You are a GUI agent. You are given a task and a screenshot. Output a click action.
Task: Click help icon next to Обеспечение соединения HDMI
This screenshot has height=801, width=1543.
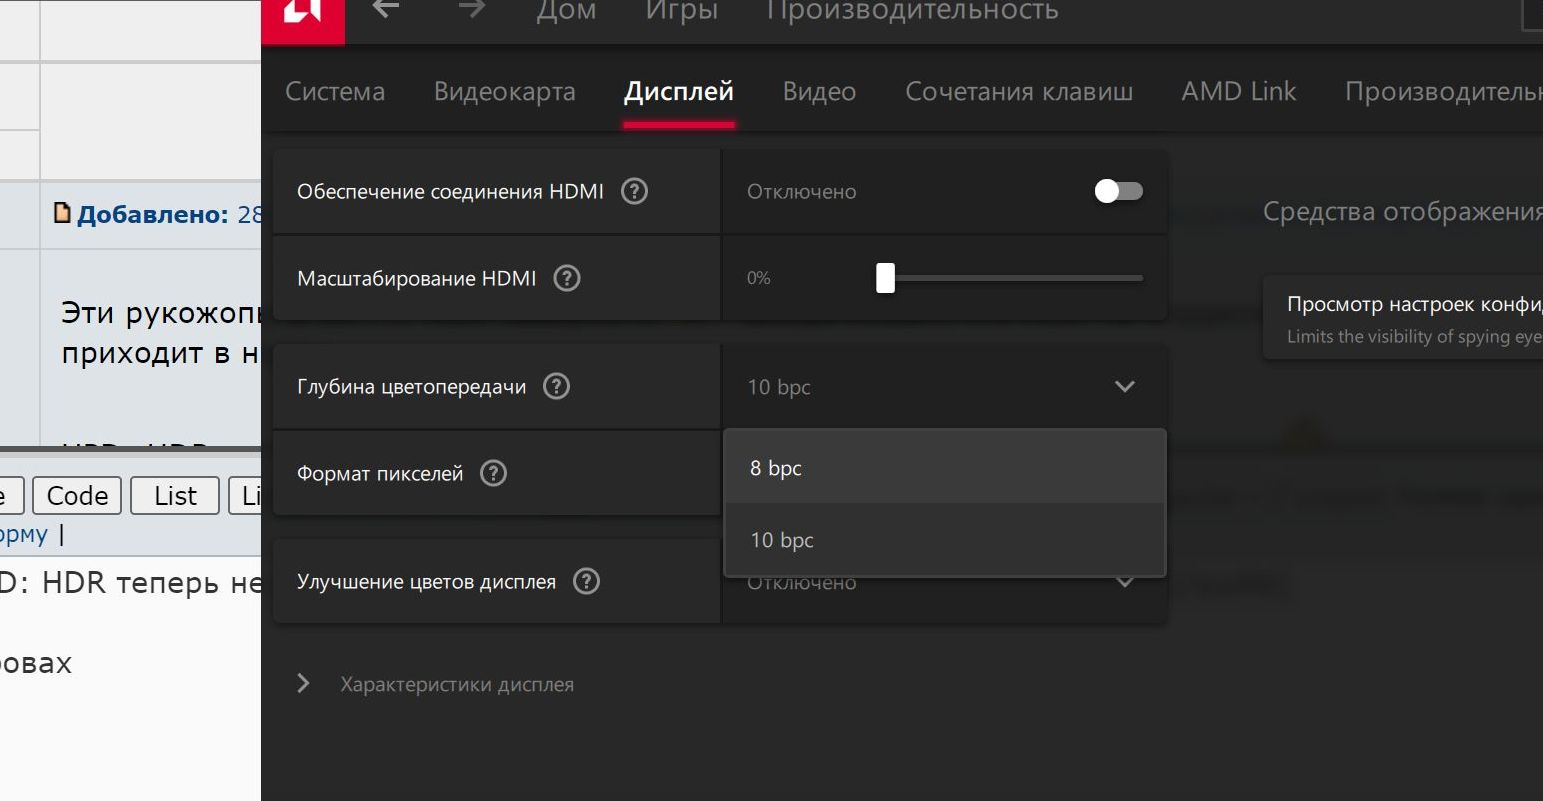634,191
